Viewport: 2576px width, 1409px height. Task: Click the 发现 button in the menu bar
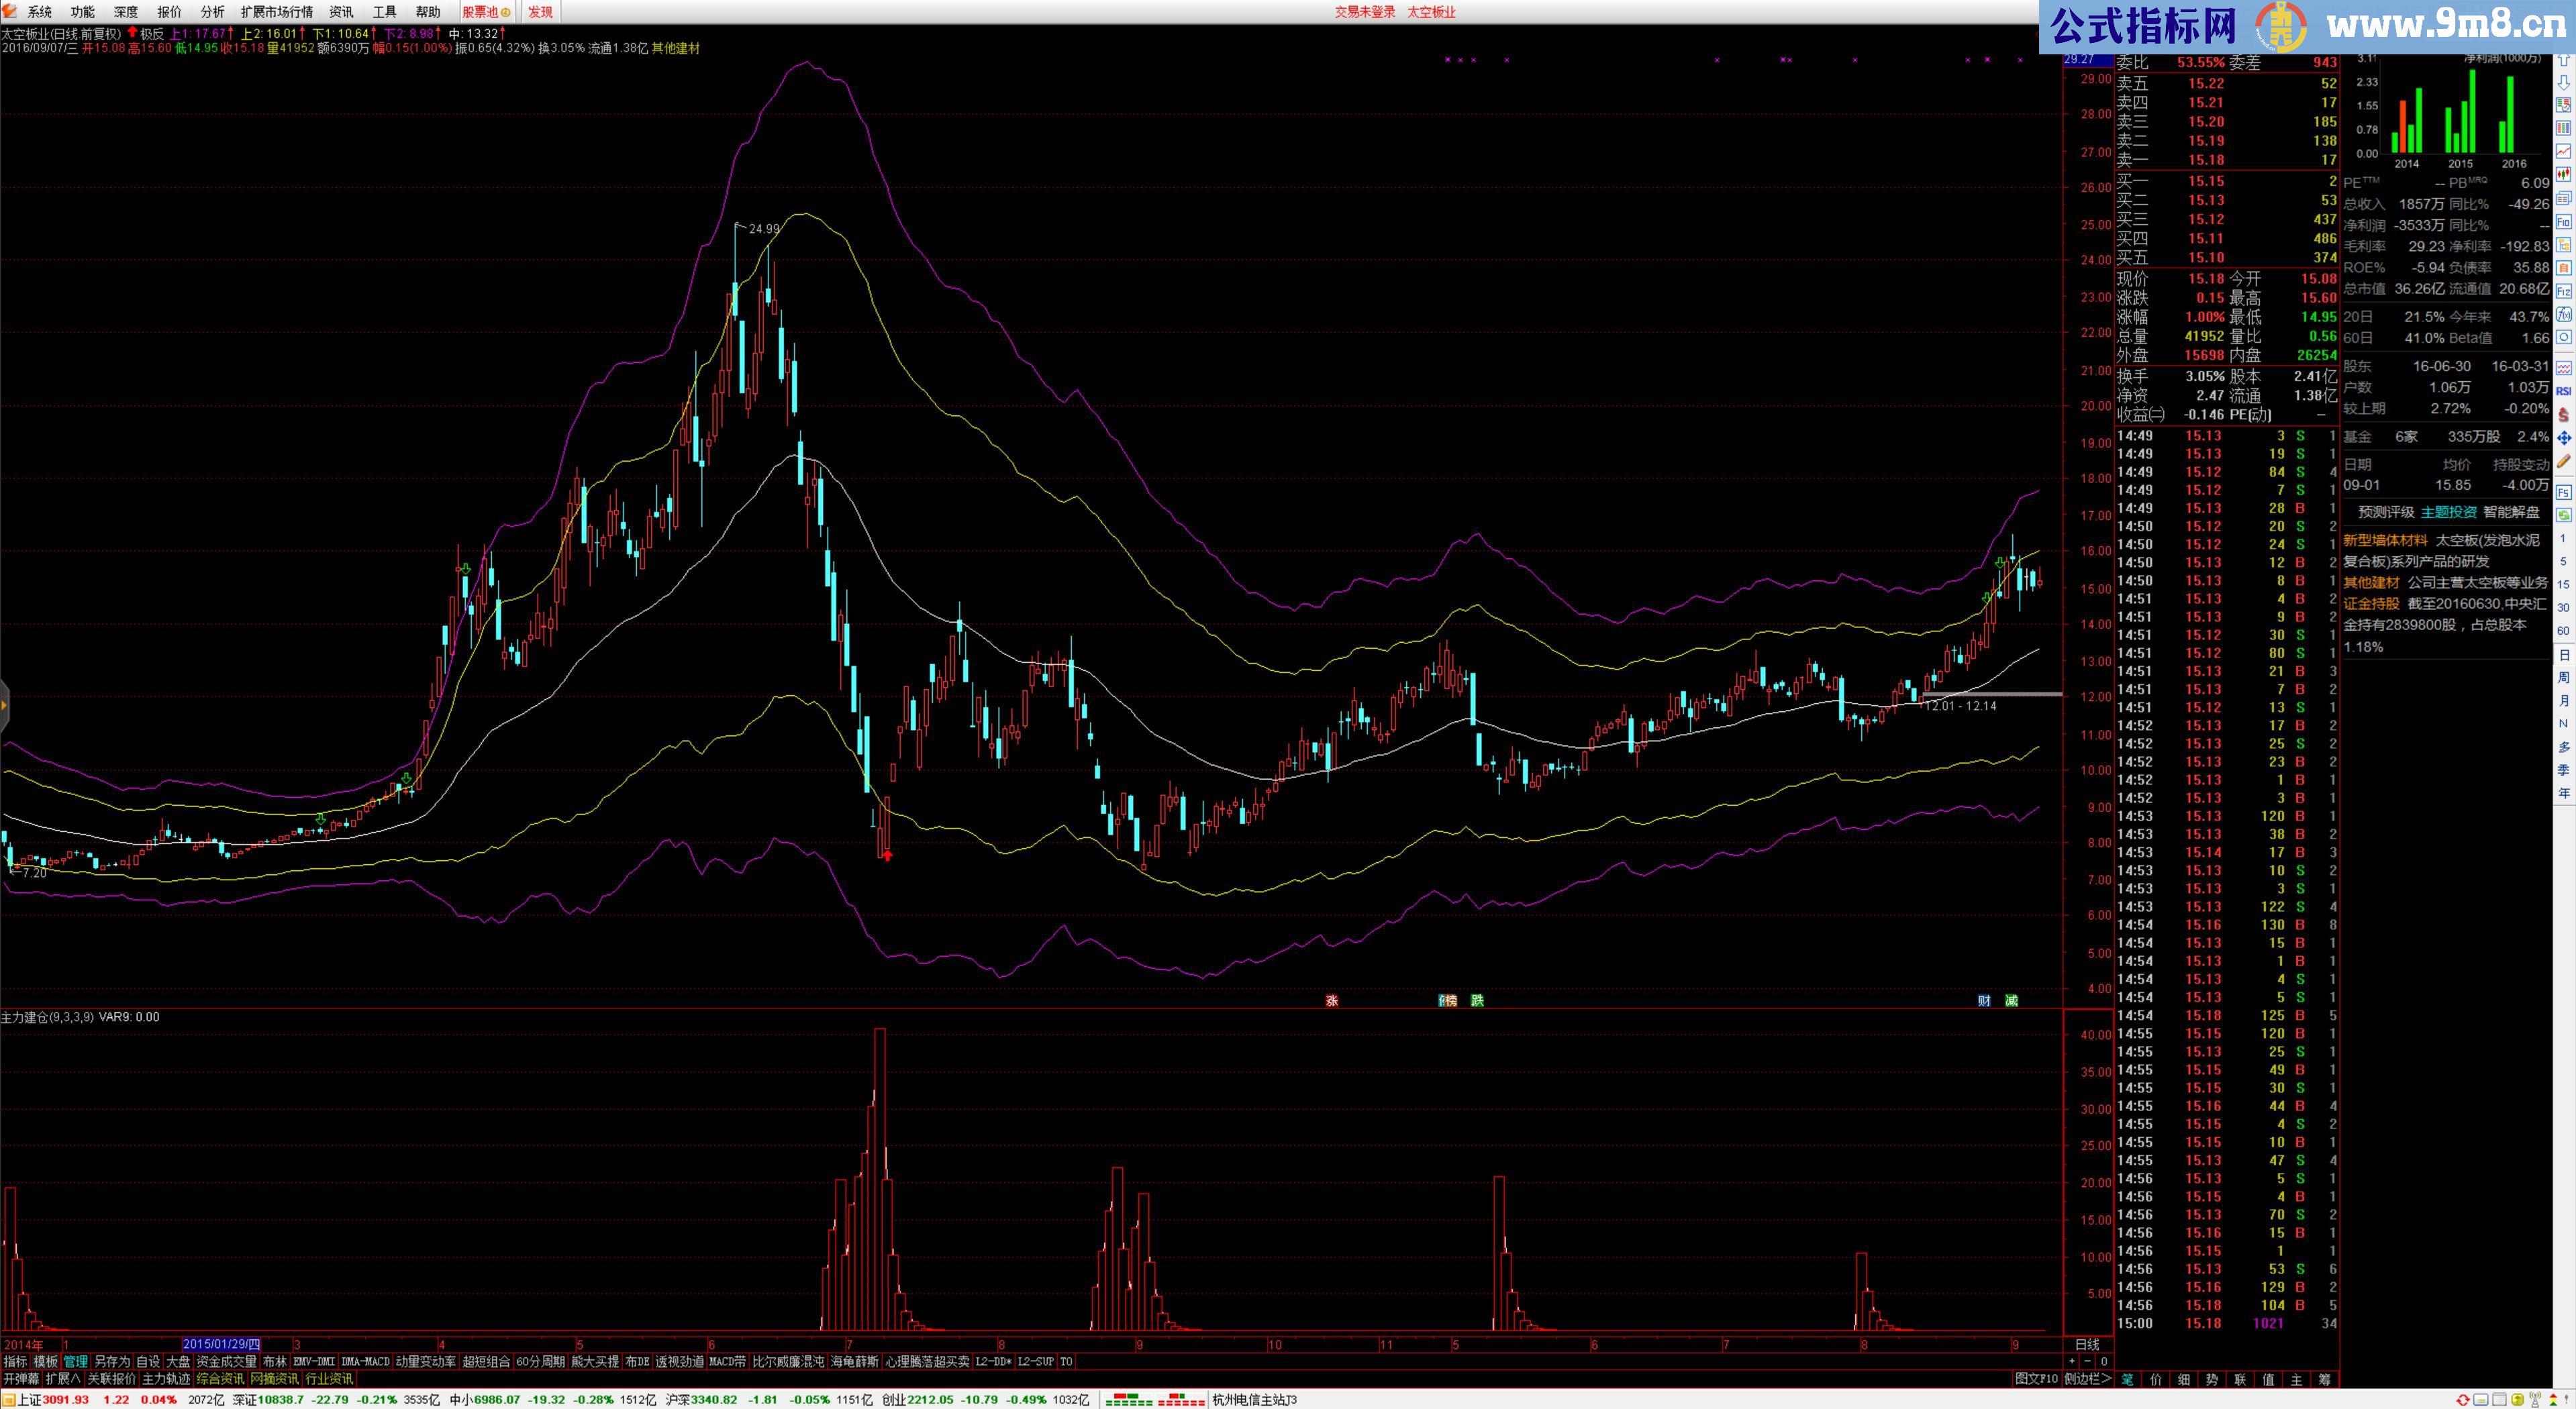[x=541, y=12]
